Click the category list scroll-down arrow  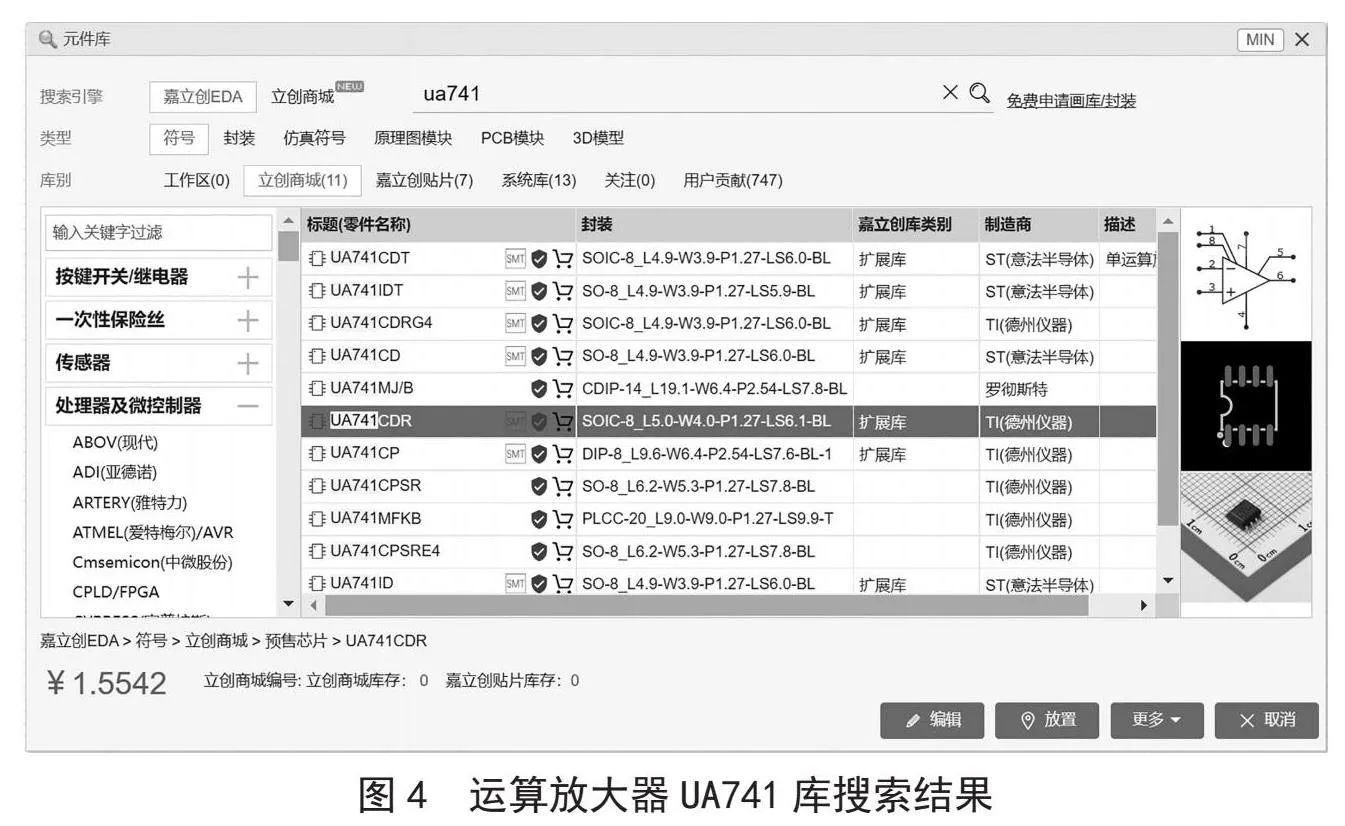[x=288, y=604]
